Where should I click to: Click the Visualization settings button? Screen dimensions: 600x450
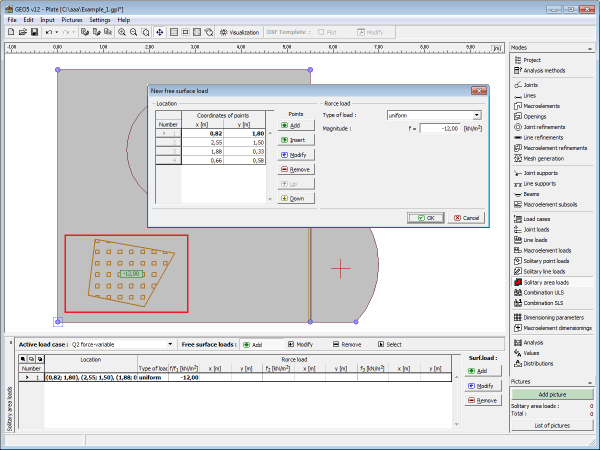(238, 32)
